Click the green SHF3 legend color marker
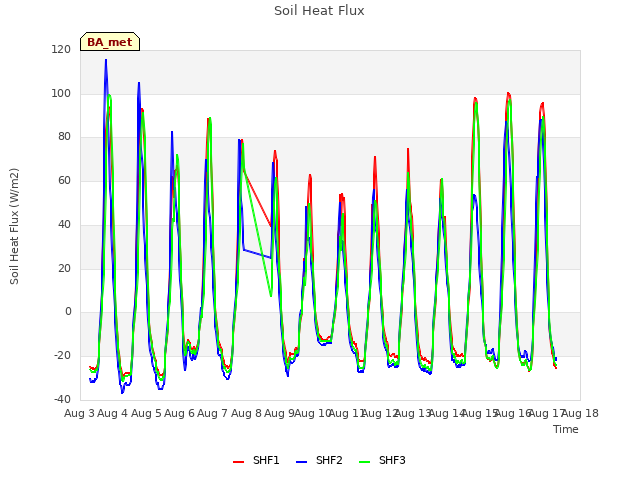 pos(364,462)
